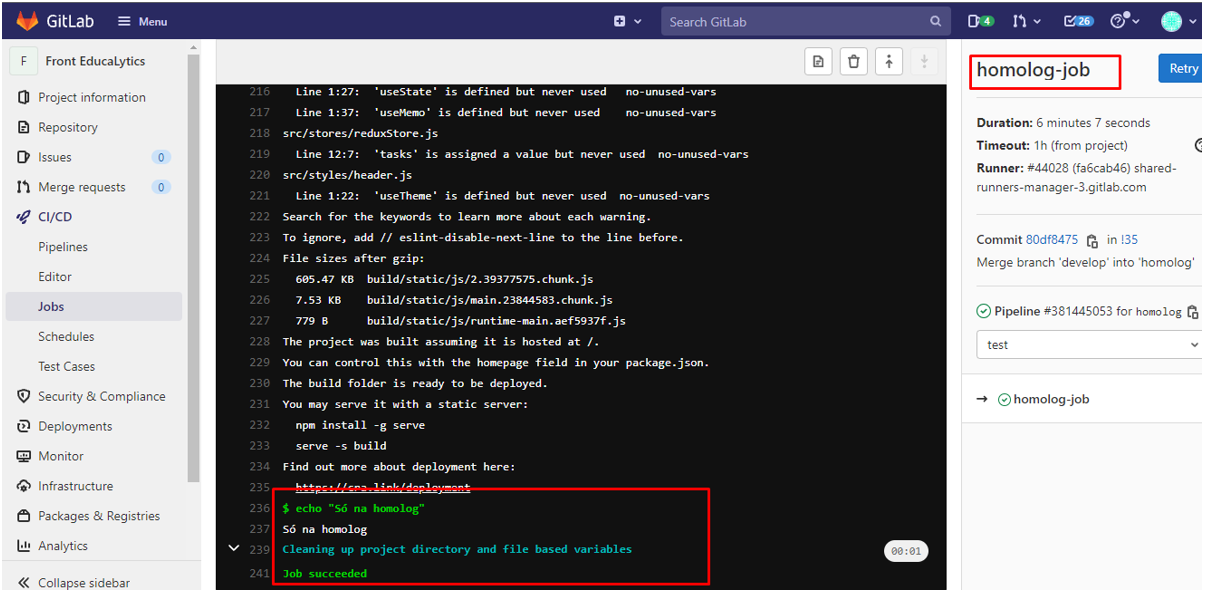Collapse log section at line 239
The image size is (1206, 593).
pyautogui.click(x=234, y=548)
